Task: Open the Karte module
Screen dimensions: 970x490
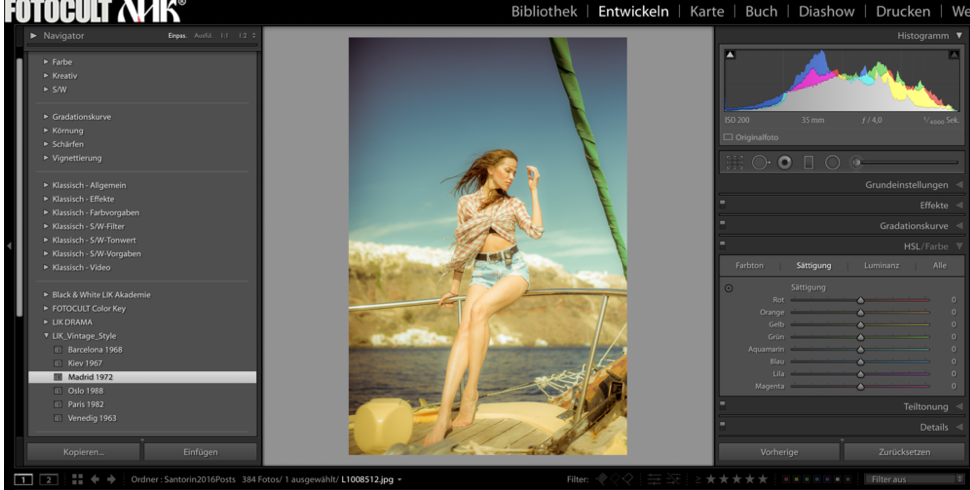Action: click(707, 11)
